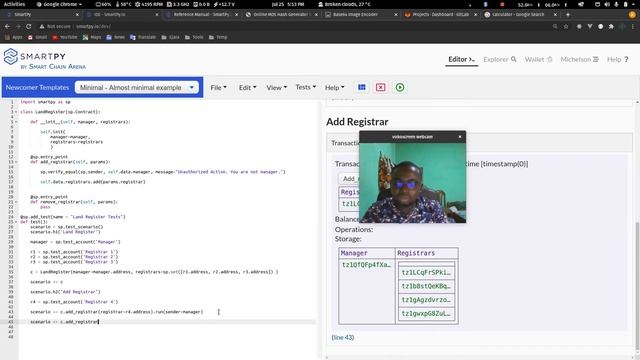
Task: Go back in browser history
Action: coord(7,26)
